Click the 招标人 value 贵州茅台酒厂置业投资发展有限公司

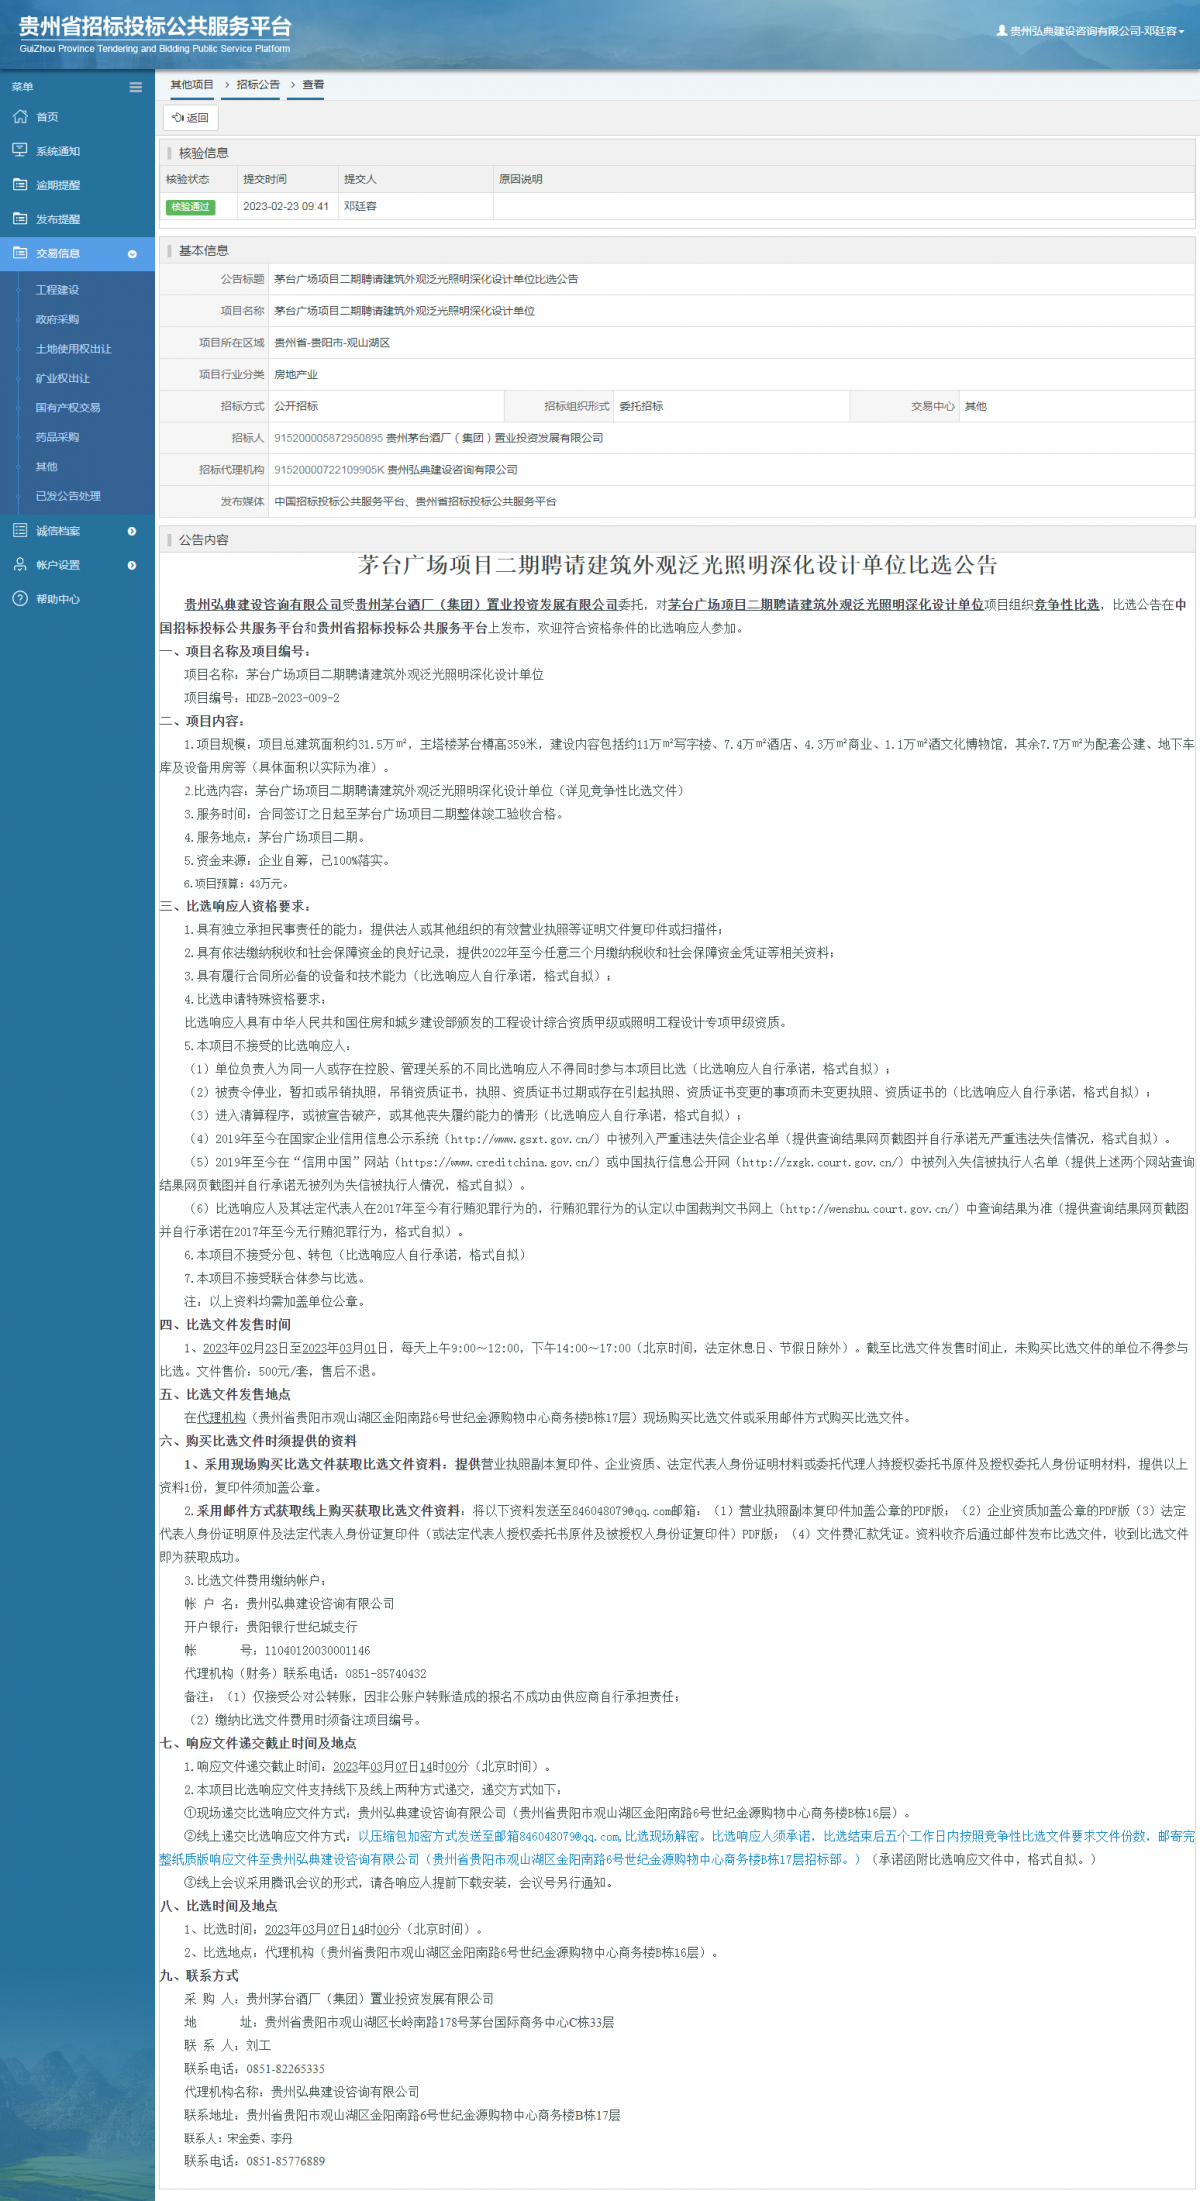point(494,438)
